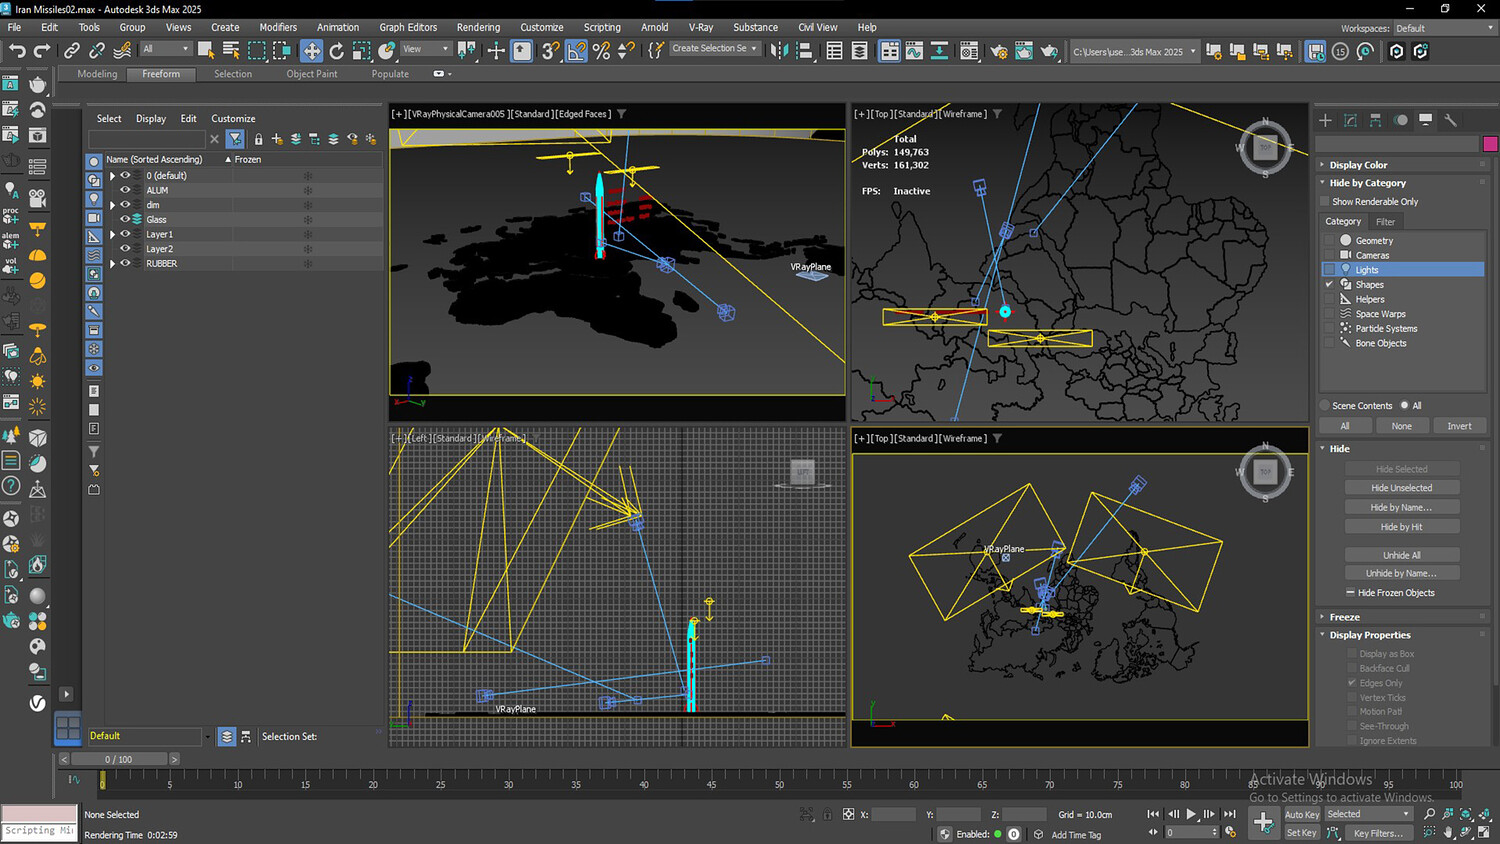This screenshot has height=844, width=1500.
Task: Select the Move transform tool
Action: (x=312, y=51)
